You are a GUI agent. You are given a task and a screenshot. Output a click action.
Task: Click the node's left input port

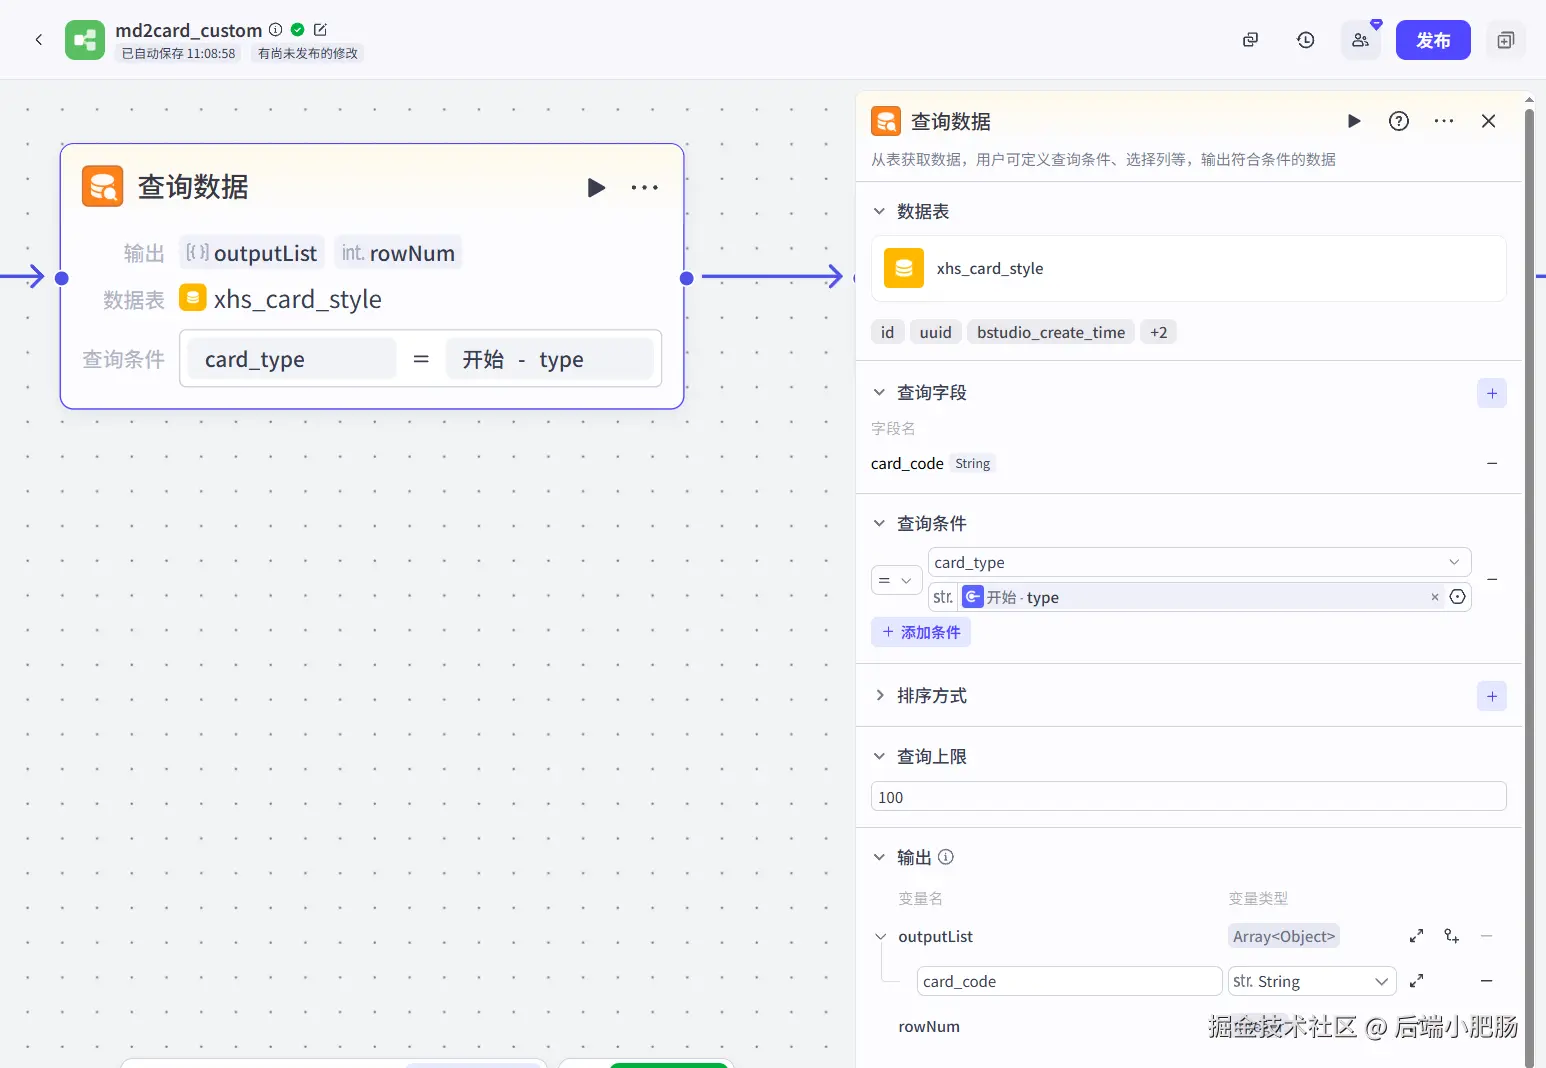pyautogui.click(x=62, y=278)
